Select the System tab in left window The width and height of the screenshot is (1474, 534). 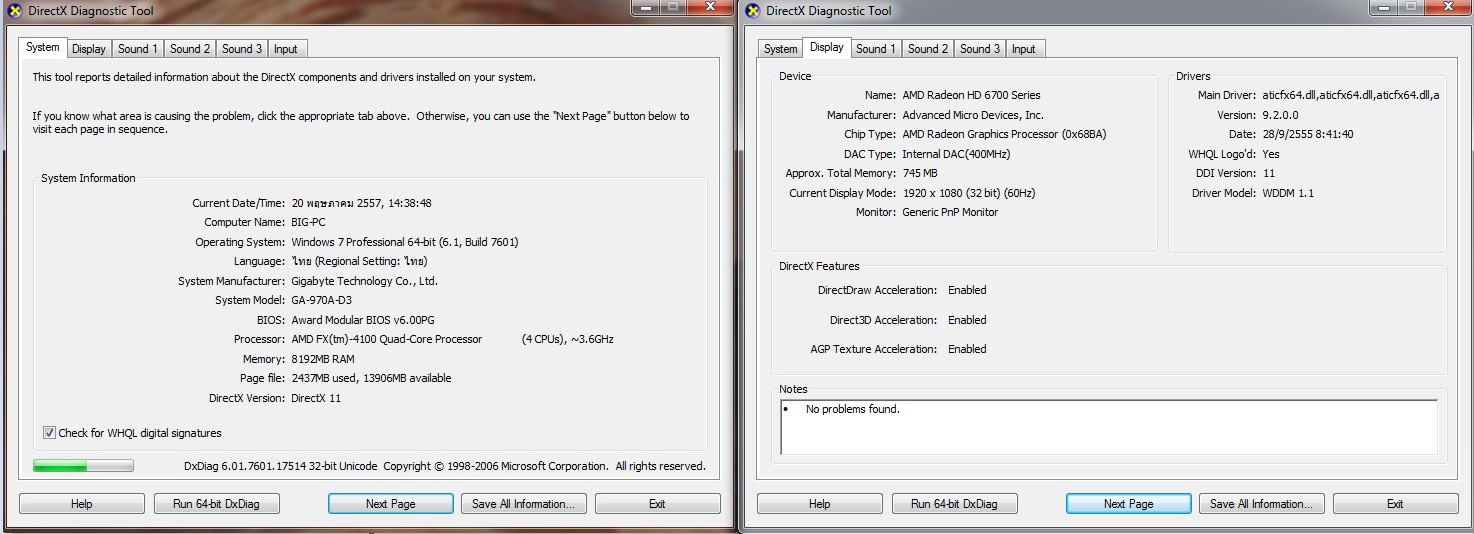(43, 47)
